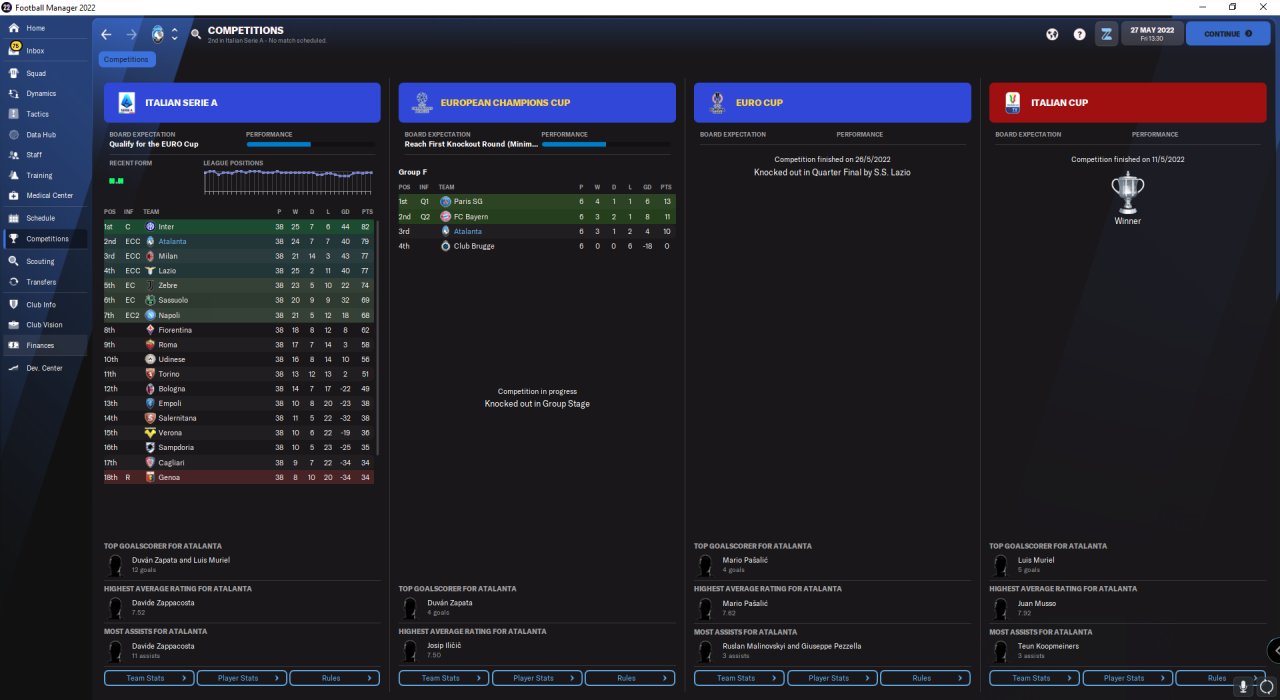This screenshot has height=700, width=1280.
Task: Open Inbox in the sidebar
Action: 44,50
